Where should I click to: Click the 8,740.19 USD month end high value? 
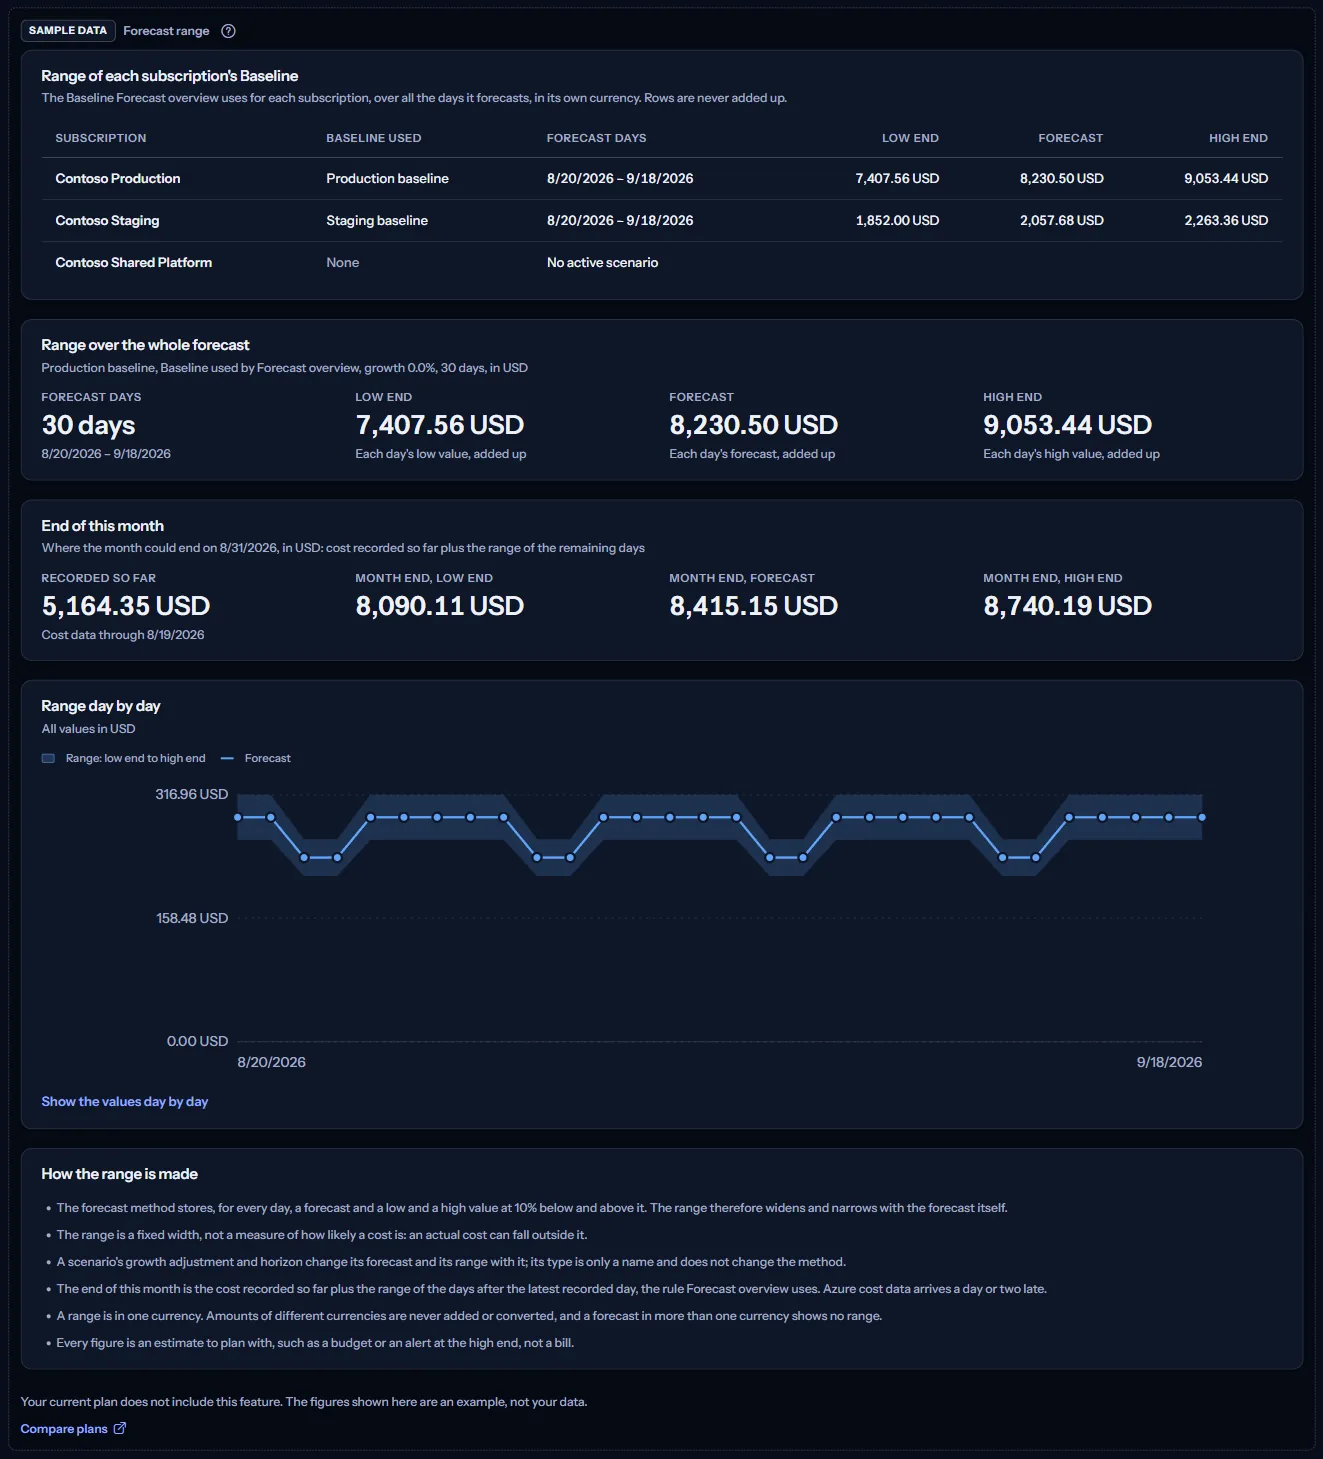1068,606
